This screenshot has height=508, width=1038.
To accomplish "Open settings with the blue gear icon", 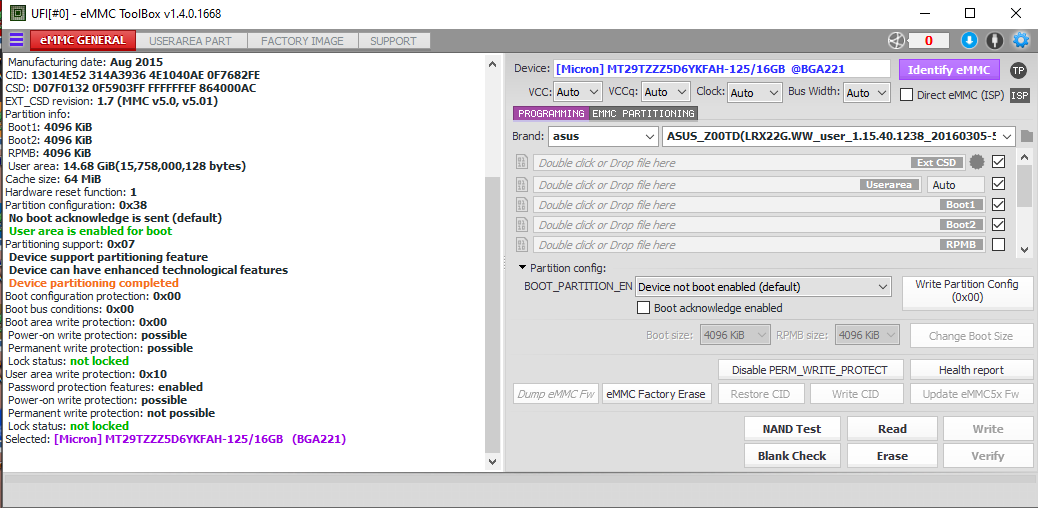I will (x=1021, y=41).
